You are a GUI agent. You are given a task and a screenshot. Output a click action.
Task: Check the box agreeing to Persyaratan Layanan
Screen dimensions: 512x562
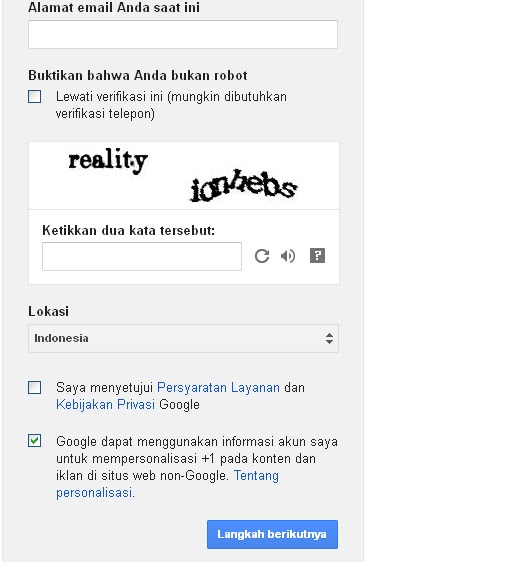[x=34, y=387]
